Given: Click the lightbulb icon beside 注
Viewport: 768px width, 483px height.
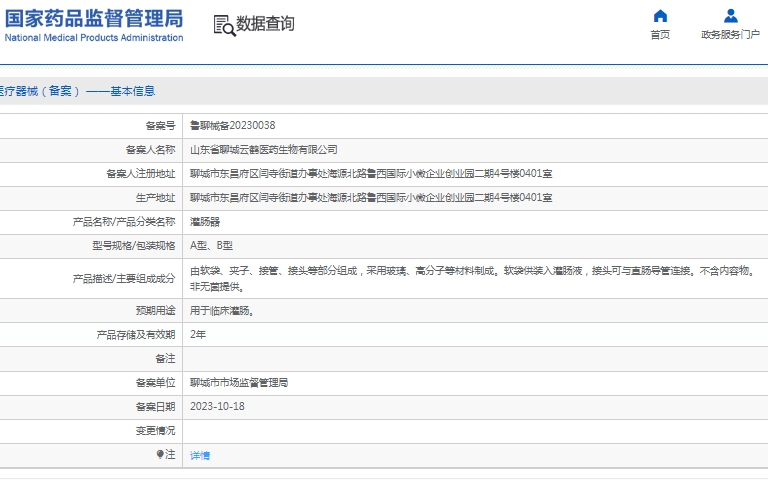Looking at the screenshot, I should coord(160,455).
